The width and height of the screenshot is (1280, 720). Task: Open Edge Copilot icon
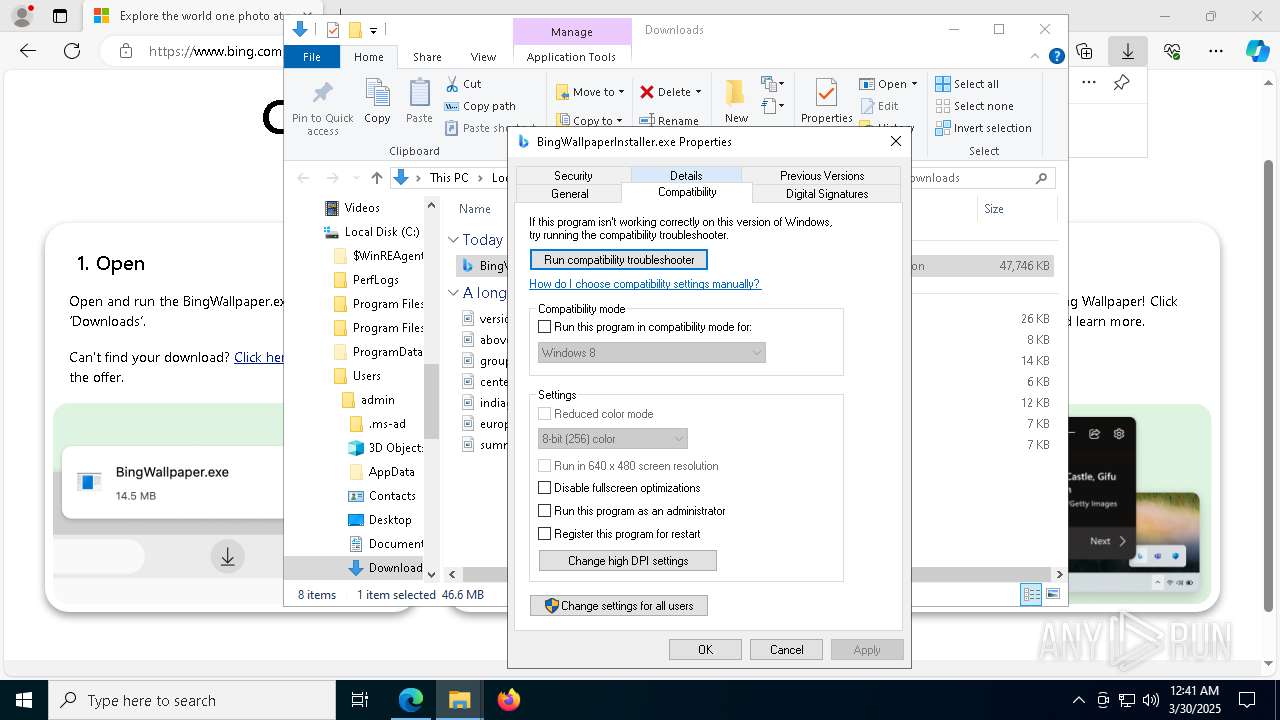coord(1257,51)
